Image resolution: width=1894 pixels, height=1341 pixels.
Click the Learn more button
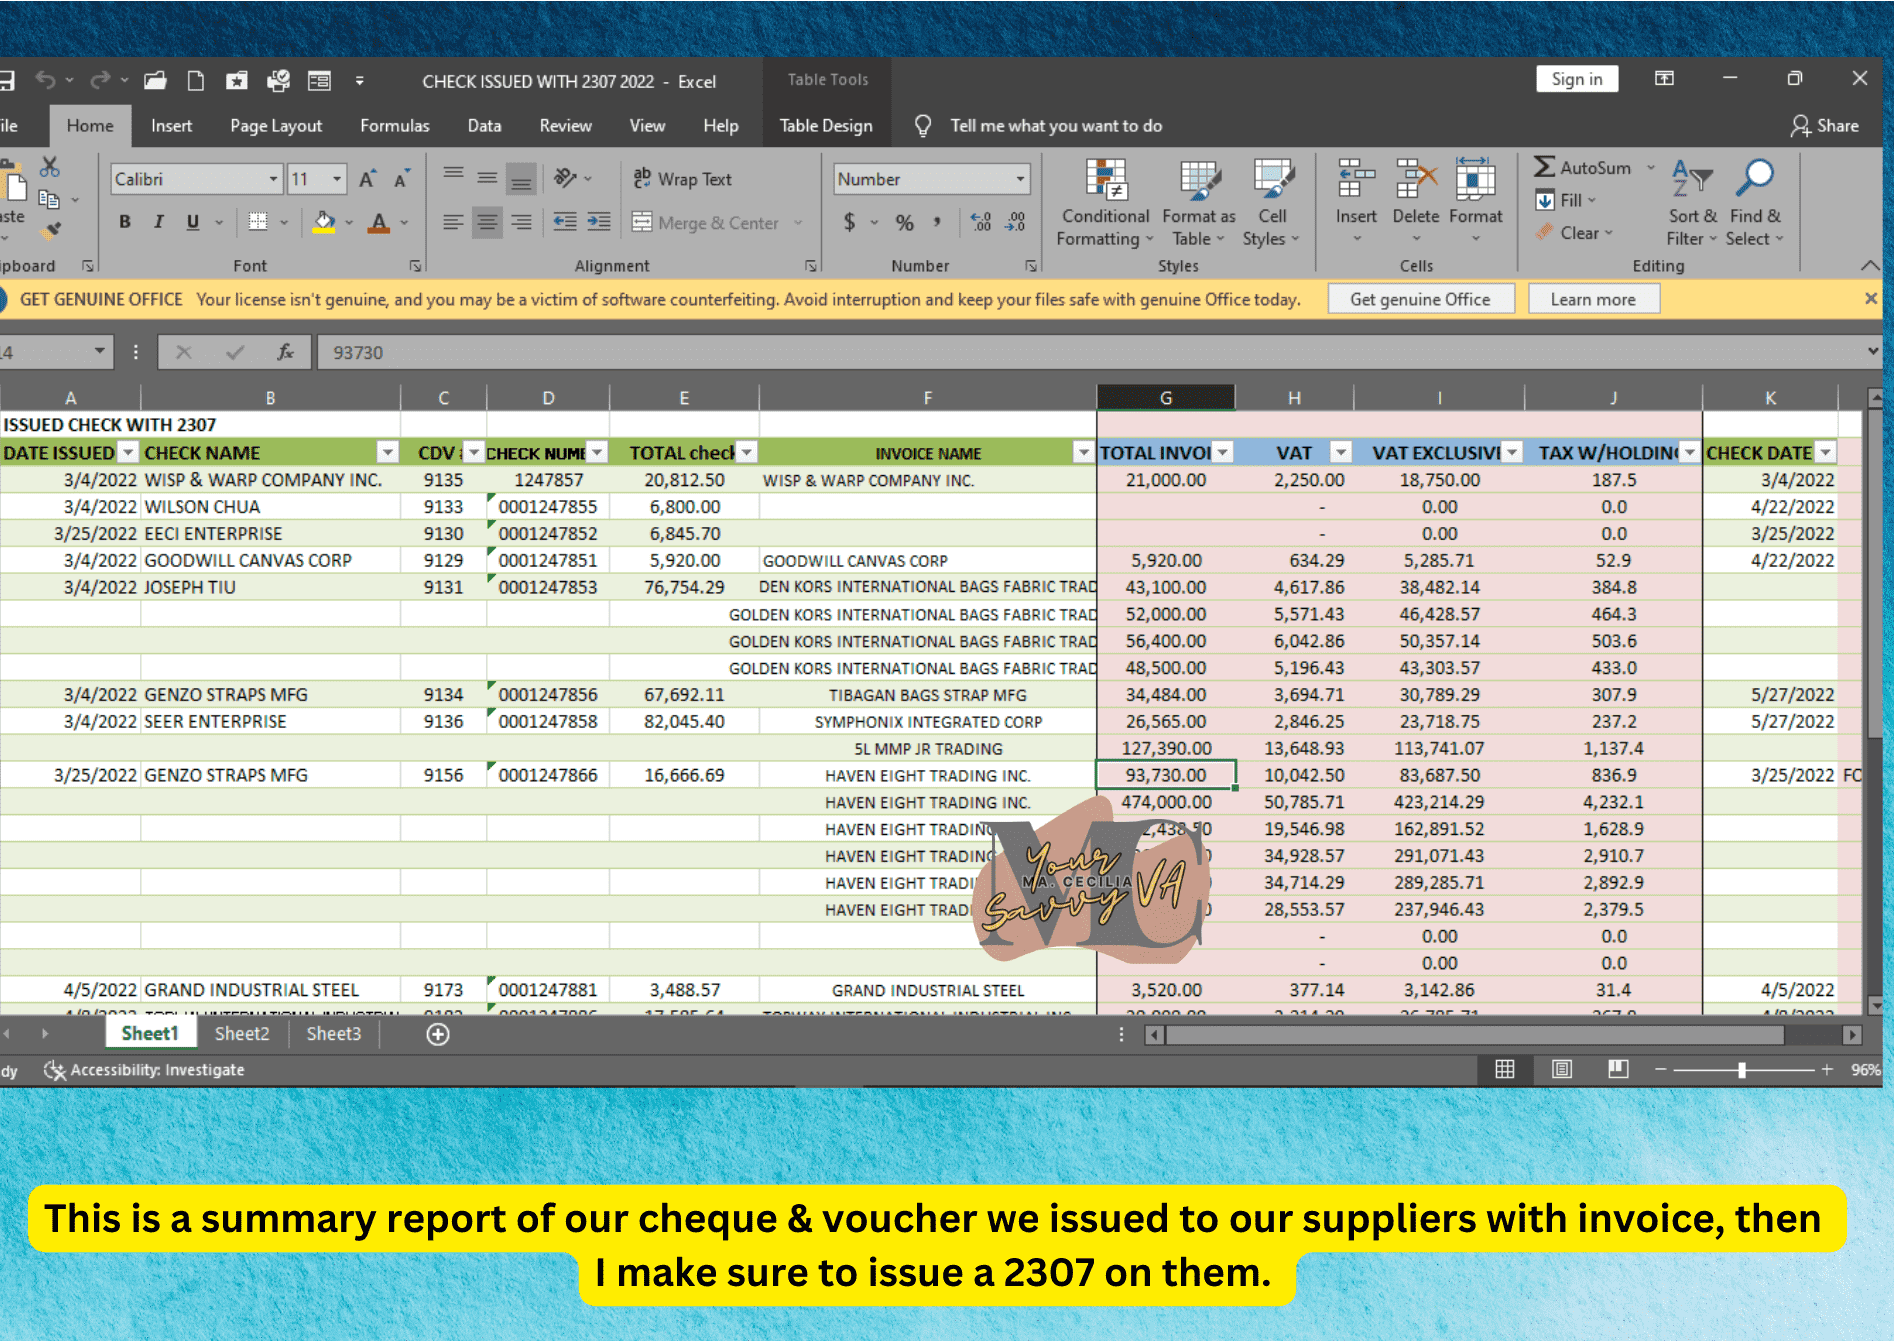pyautogui.click(x=1593, y=299)
